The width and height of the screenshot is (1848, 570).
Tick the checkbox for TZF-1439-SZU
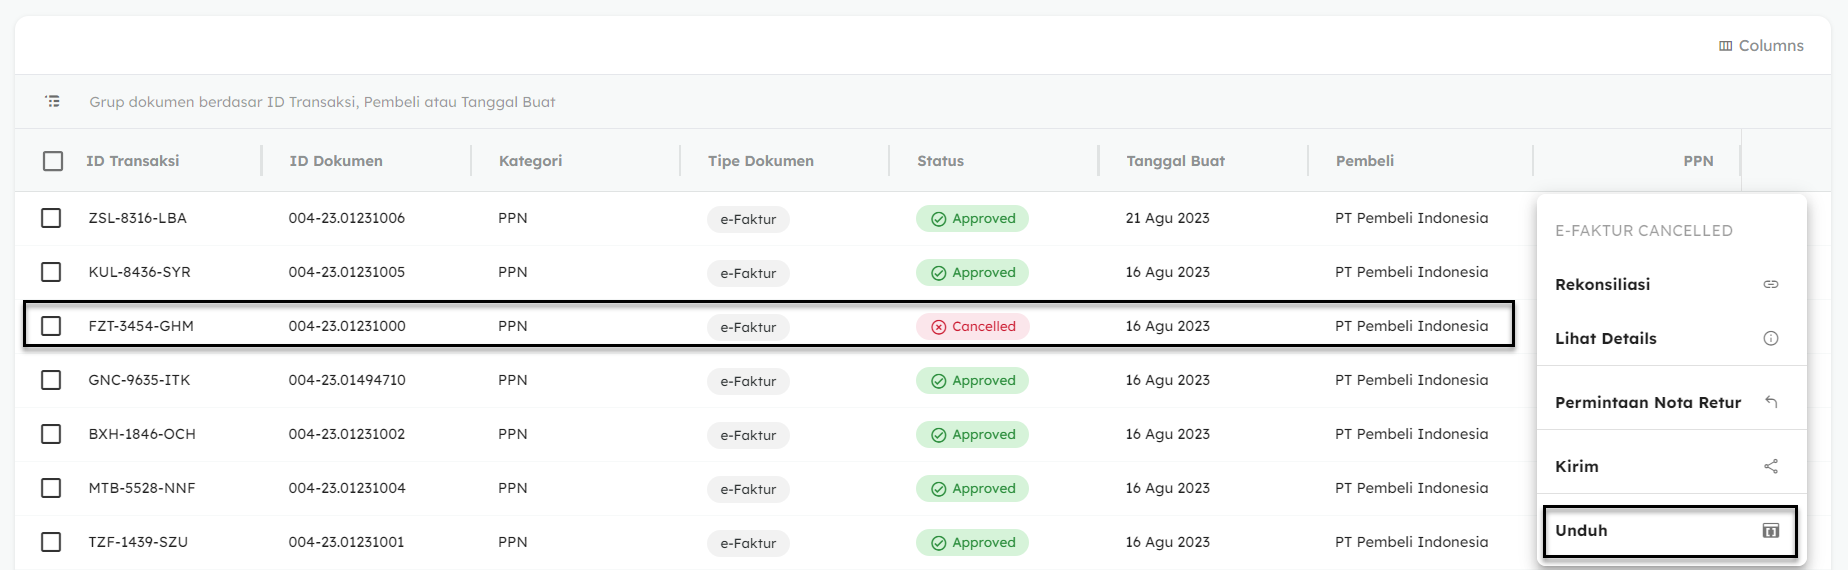click(51, 542)
